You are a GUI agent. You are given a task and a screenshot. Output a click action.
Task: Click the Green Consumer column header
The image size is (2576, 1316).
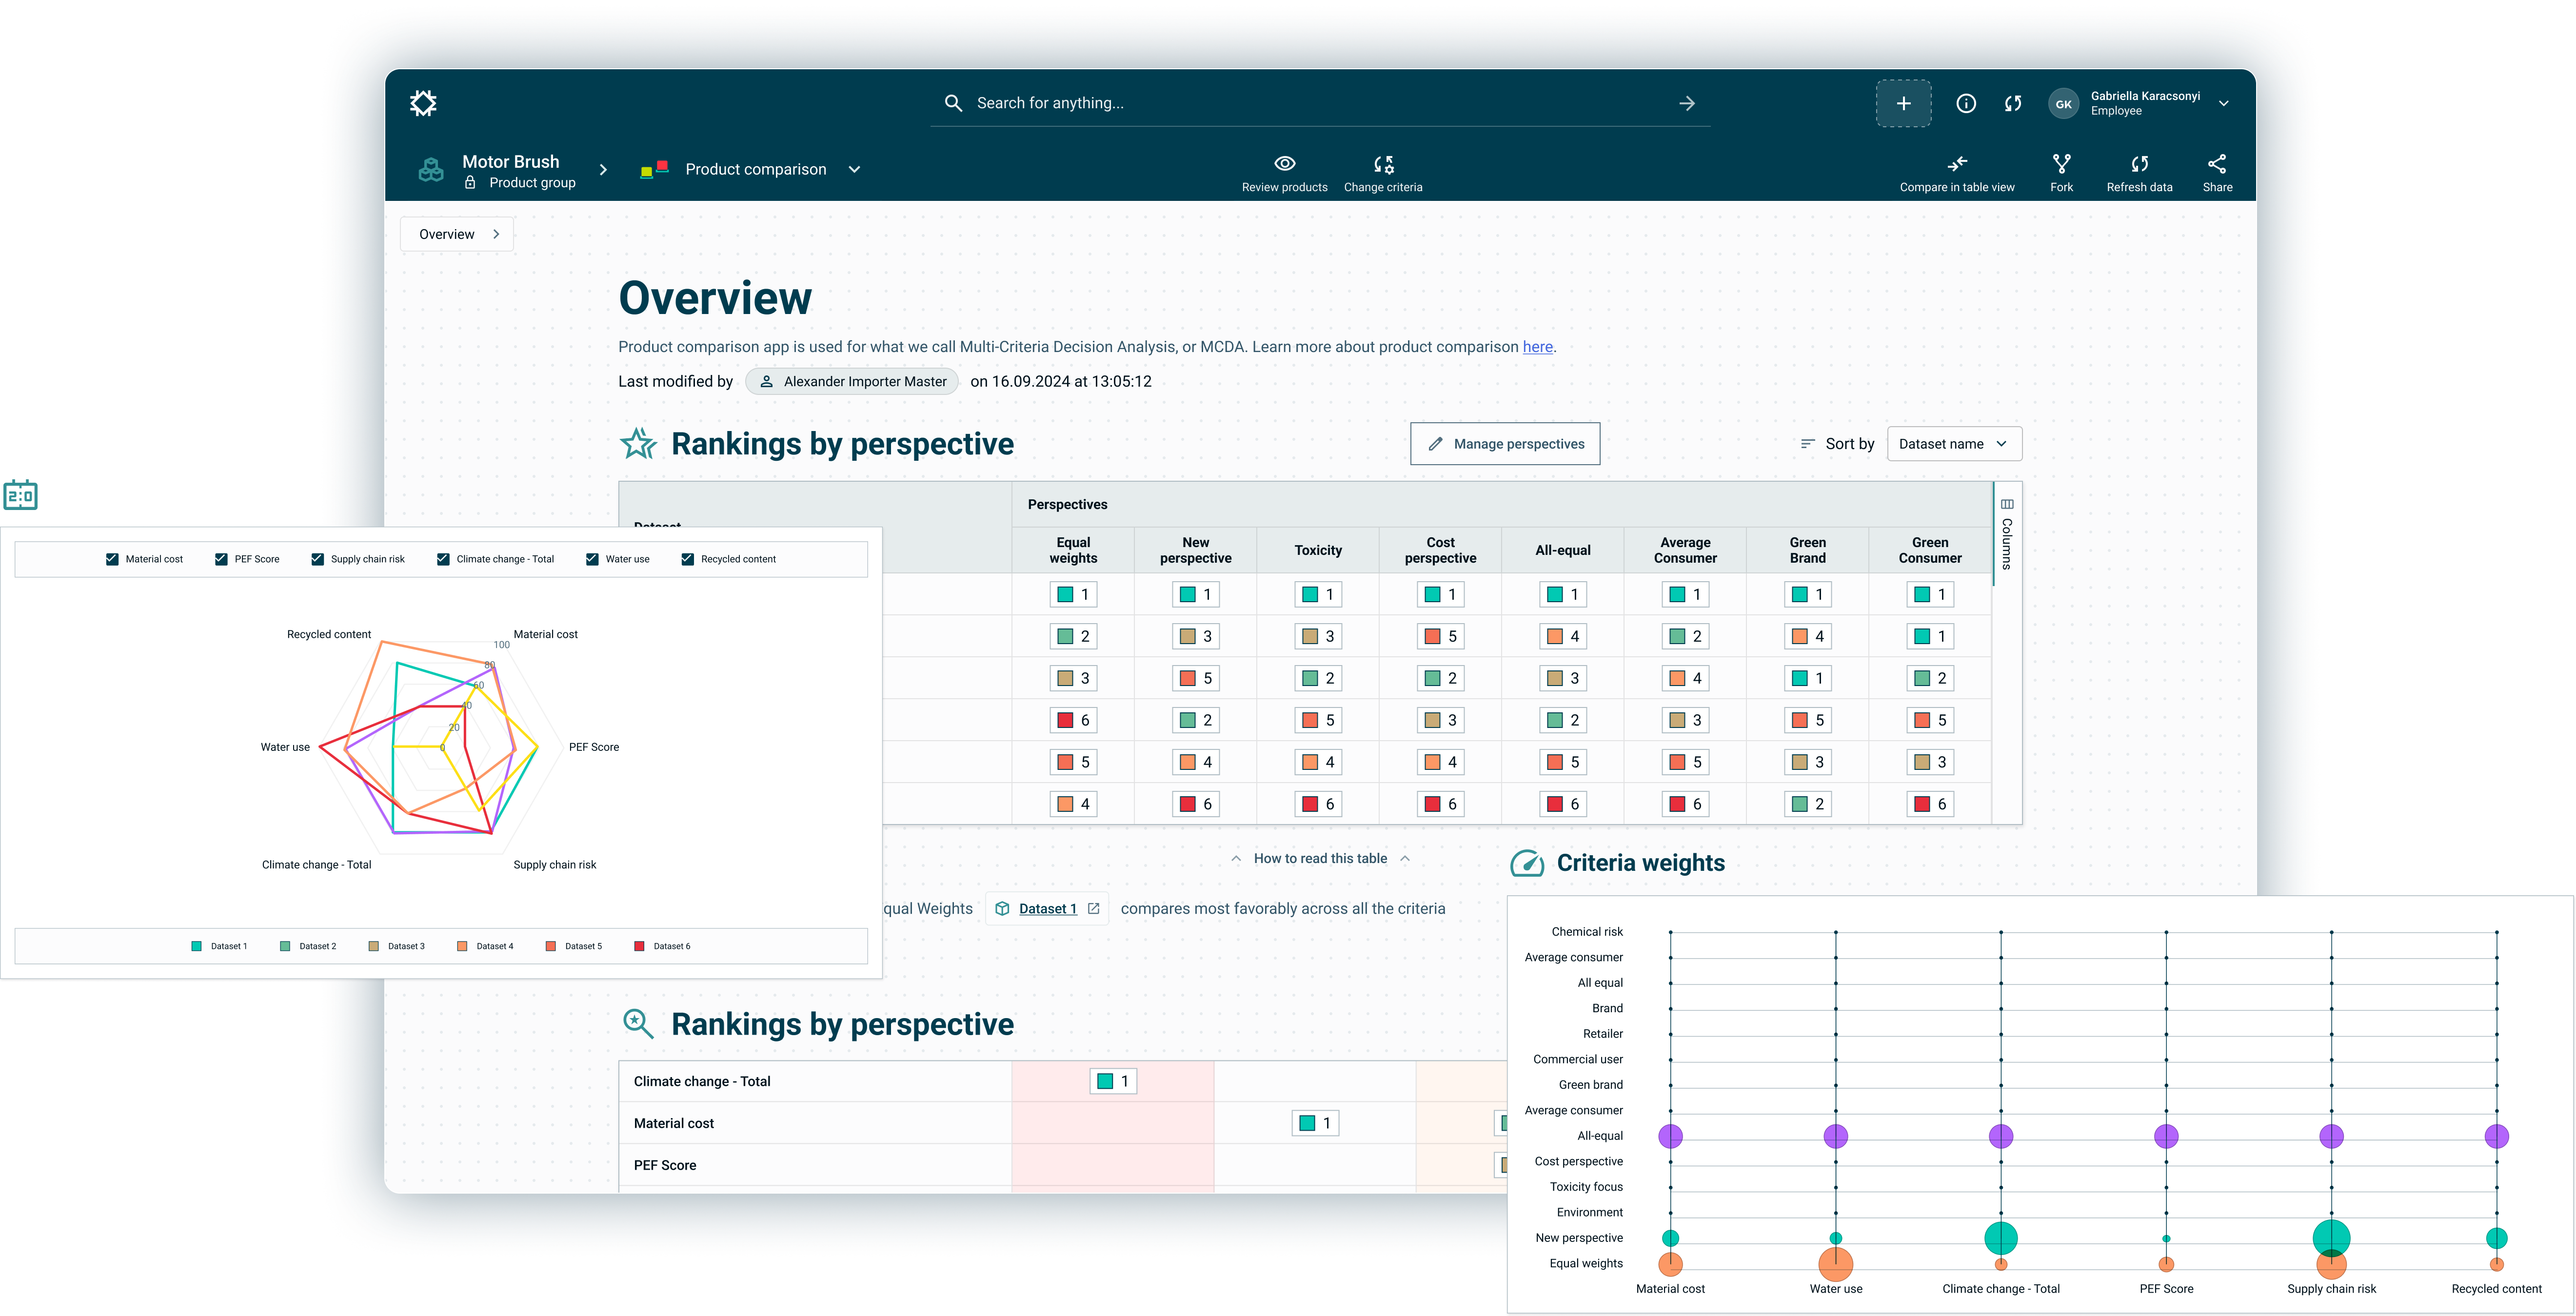[1930, 550]
